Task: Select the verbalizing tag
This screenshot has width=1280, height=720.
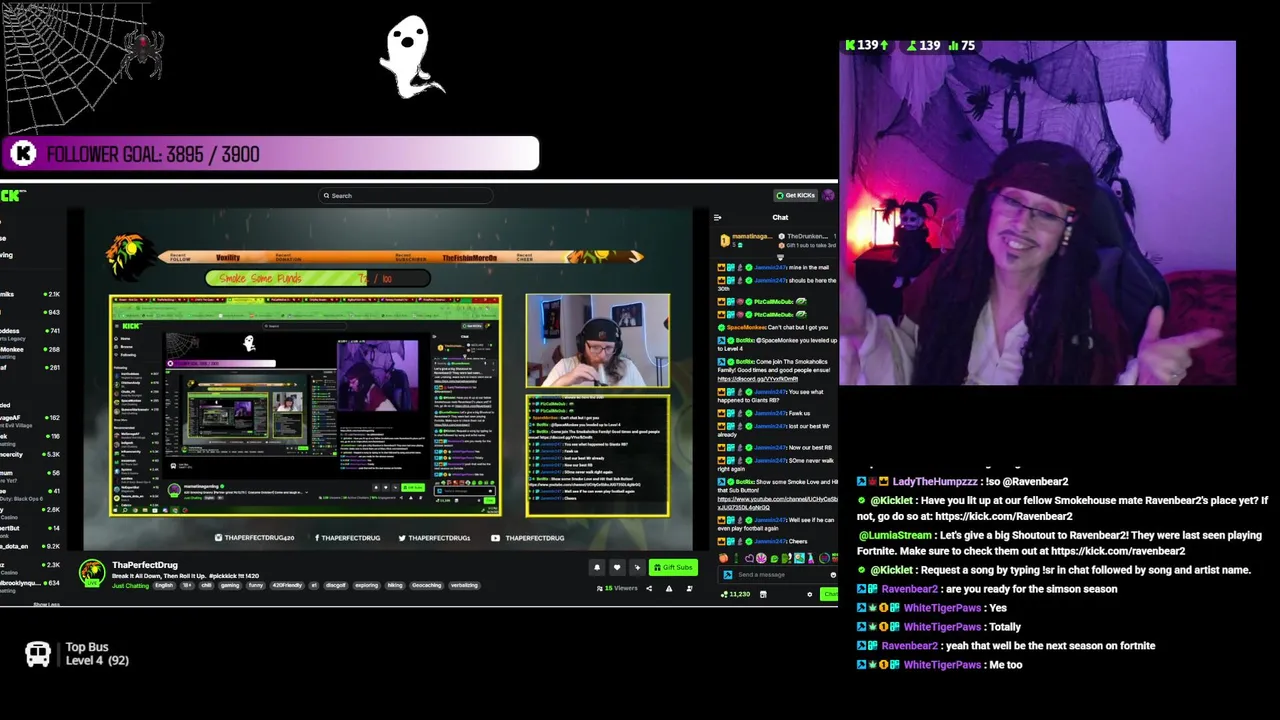Action: [464, 585]
